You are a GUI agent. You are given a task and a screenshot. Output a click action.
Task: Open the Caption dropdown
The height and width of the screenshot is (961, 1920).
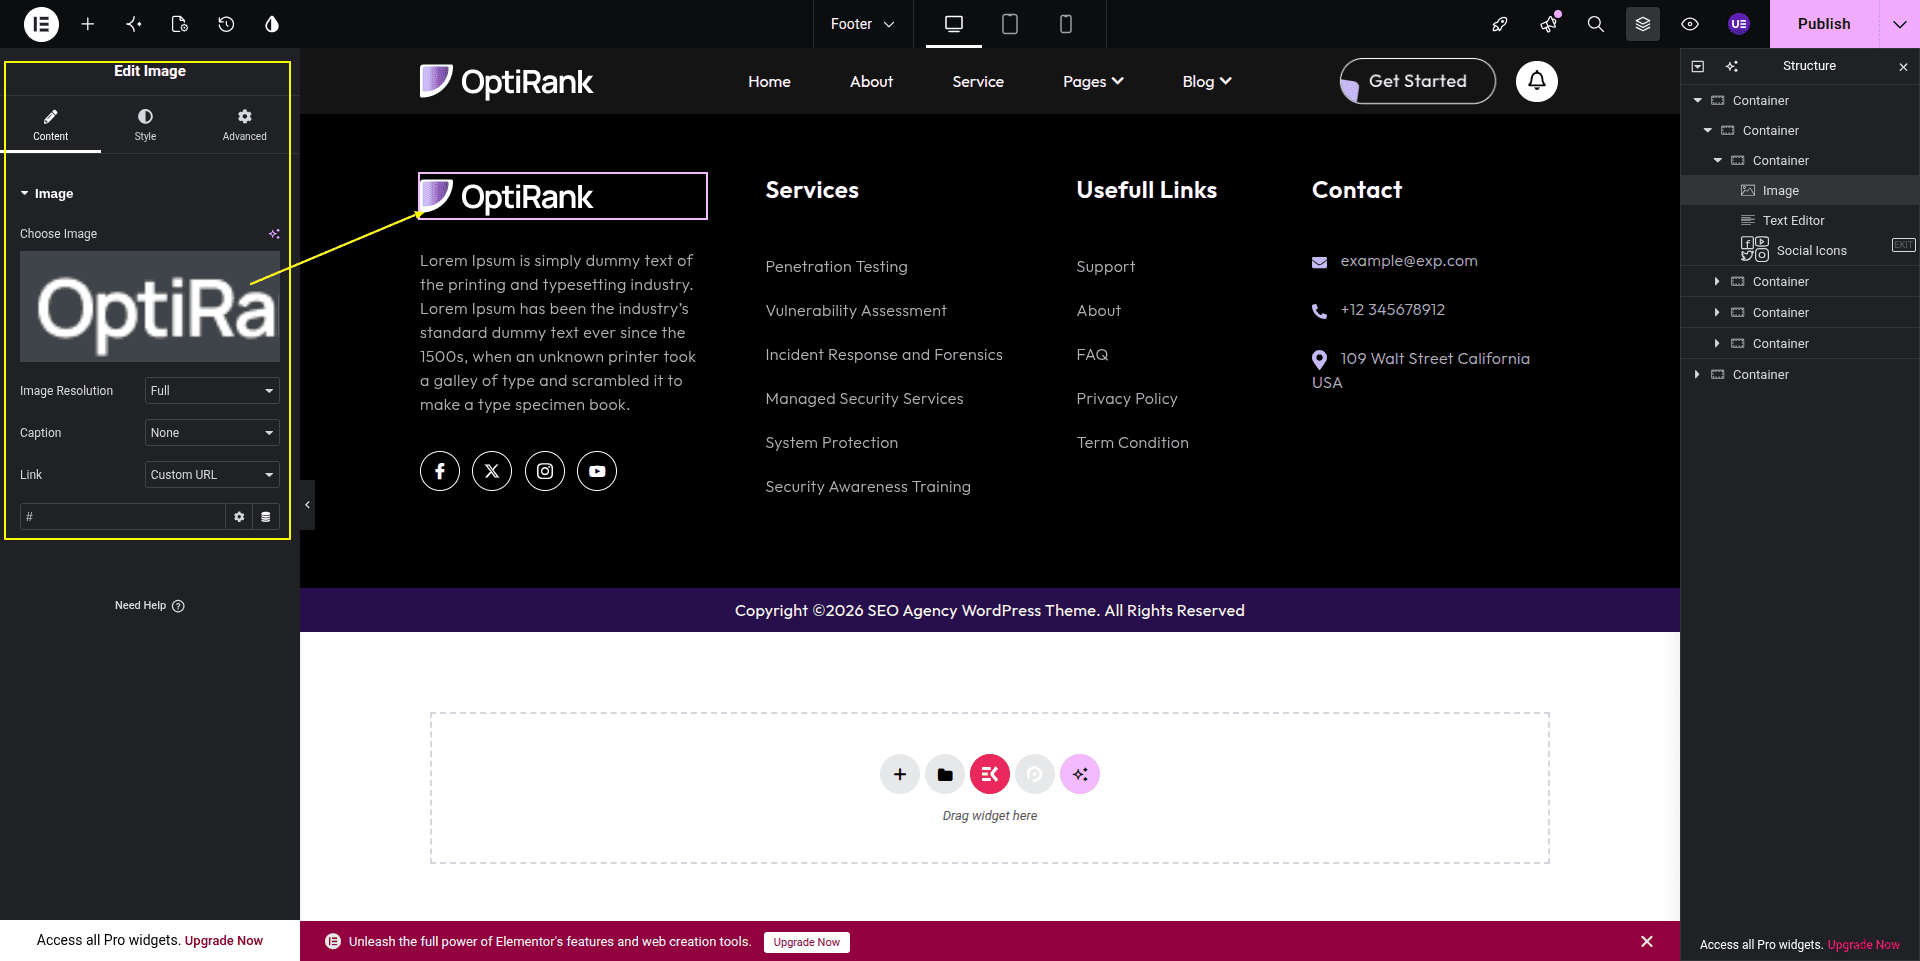212,433
